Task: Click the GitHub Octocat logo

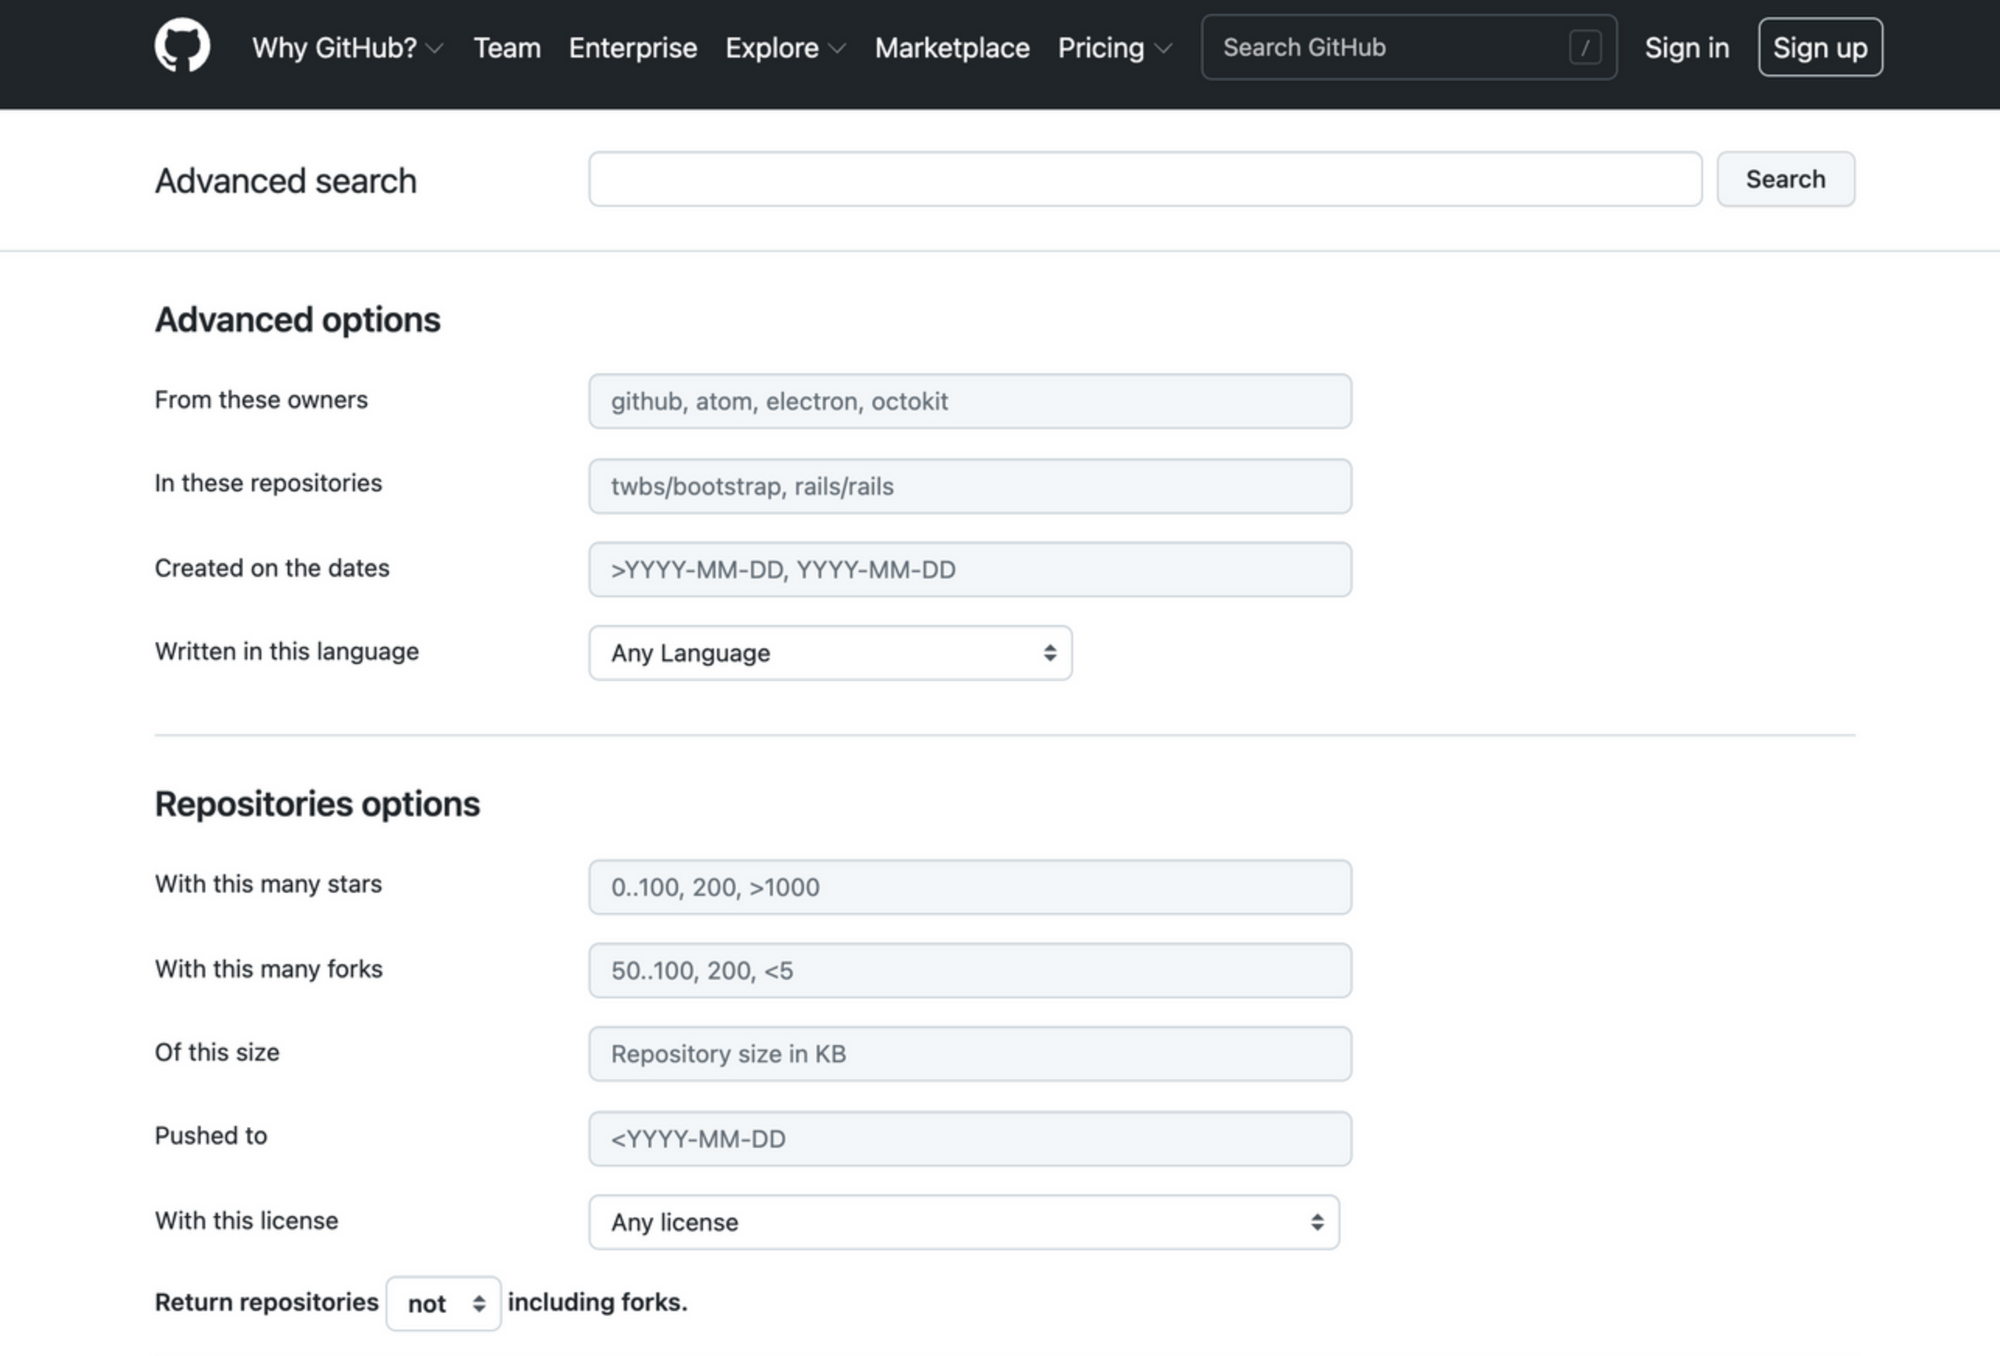Action: (182, 46)
